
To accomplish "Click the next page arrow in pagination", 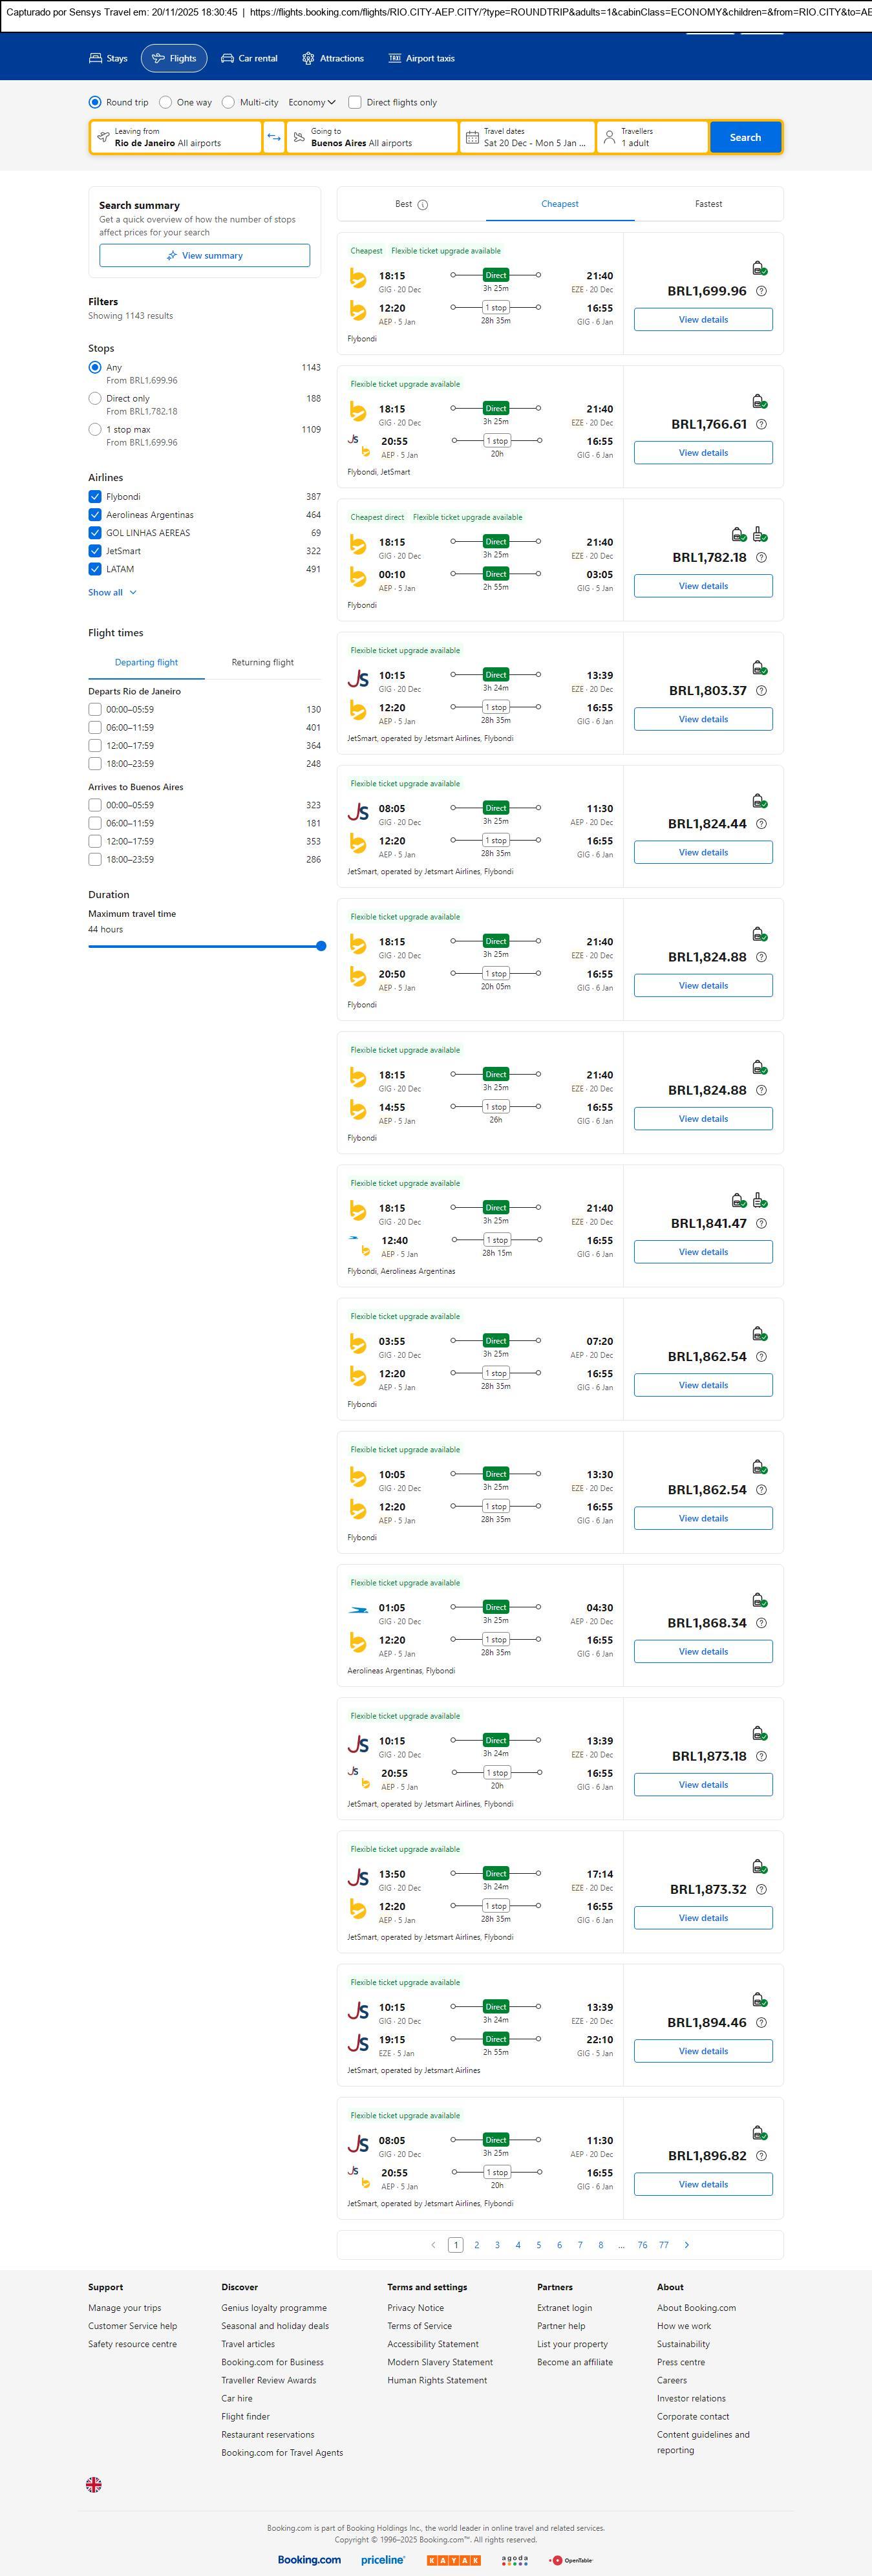I will tap(686, 2245).
